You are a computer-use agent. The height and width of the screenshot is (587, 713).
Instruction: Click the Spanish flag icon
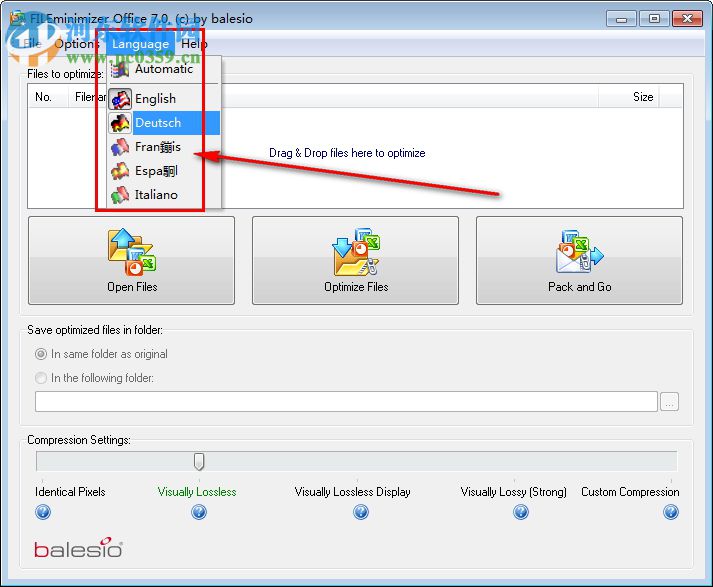(121, 171)
